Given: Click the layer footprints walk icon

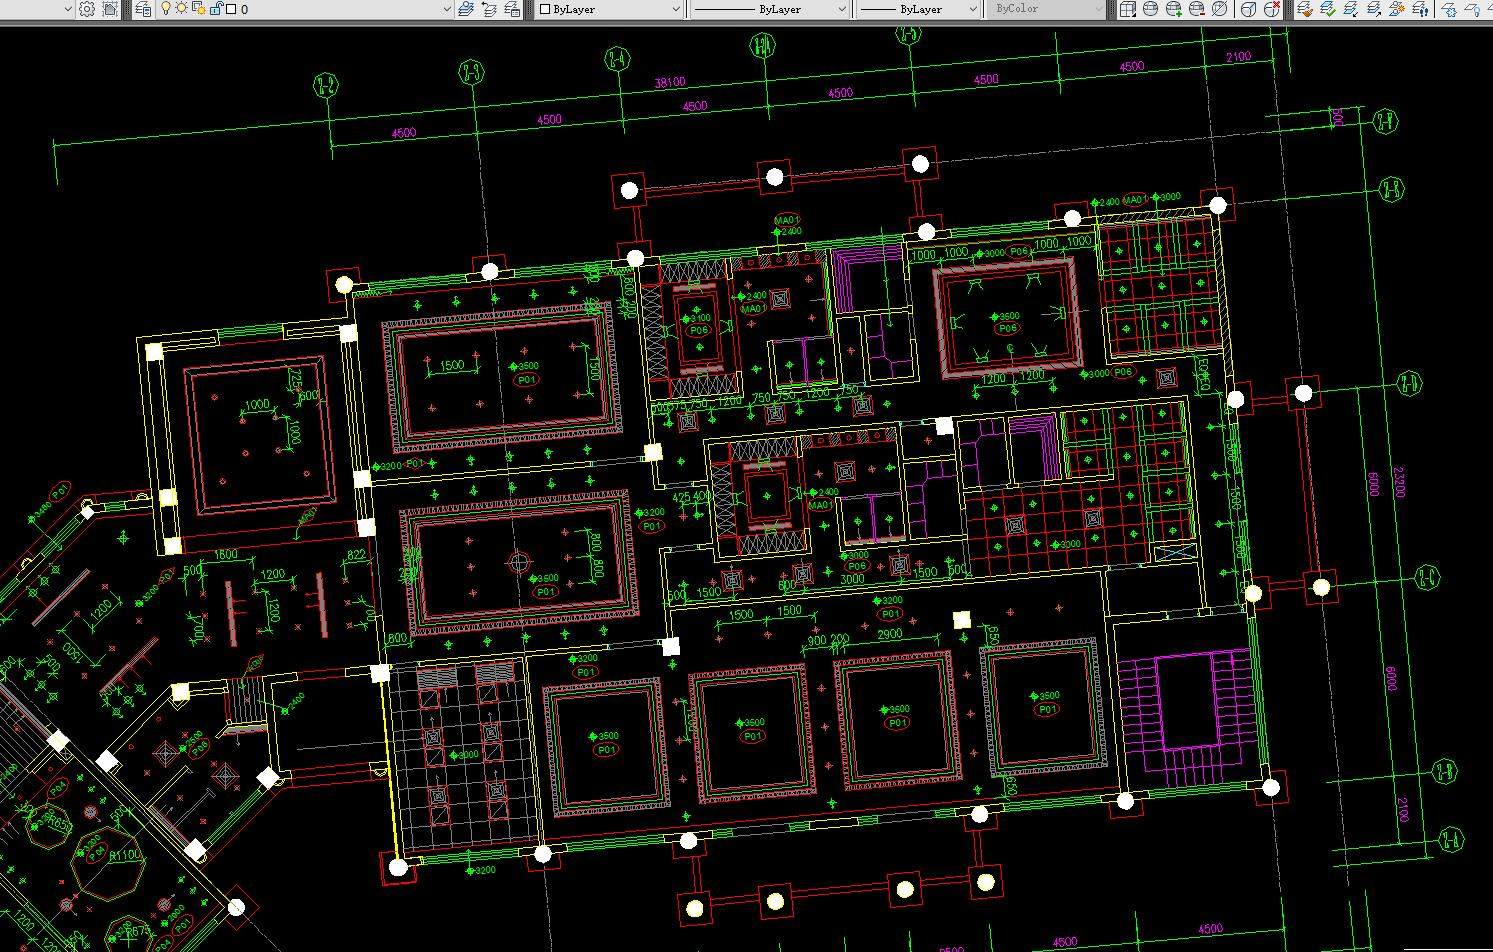Looking at the screenshot, I should click(1420, 9).
